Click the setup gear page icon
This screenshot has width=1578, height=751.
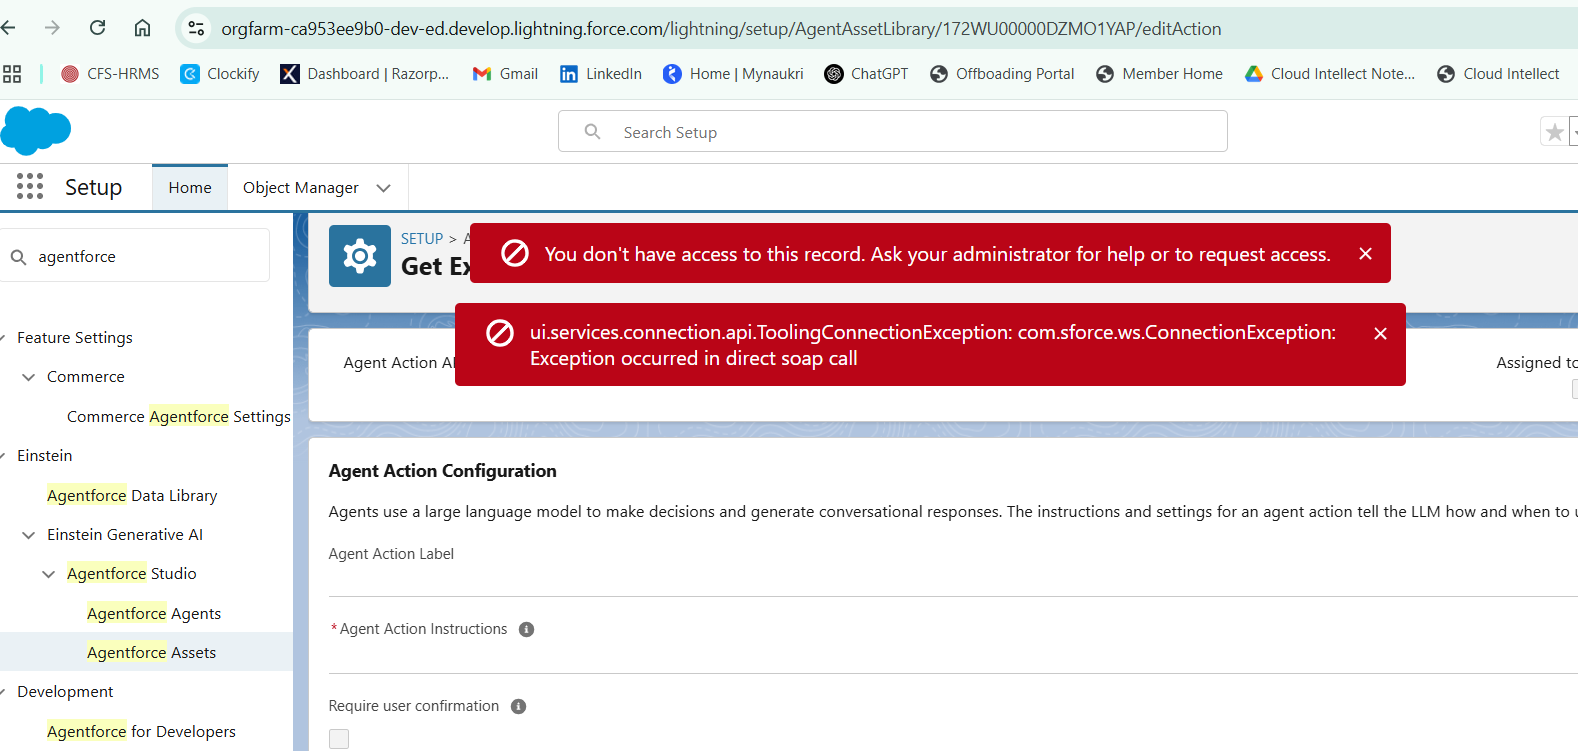click(360, 256)
